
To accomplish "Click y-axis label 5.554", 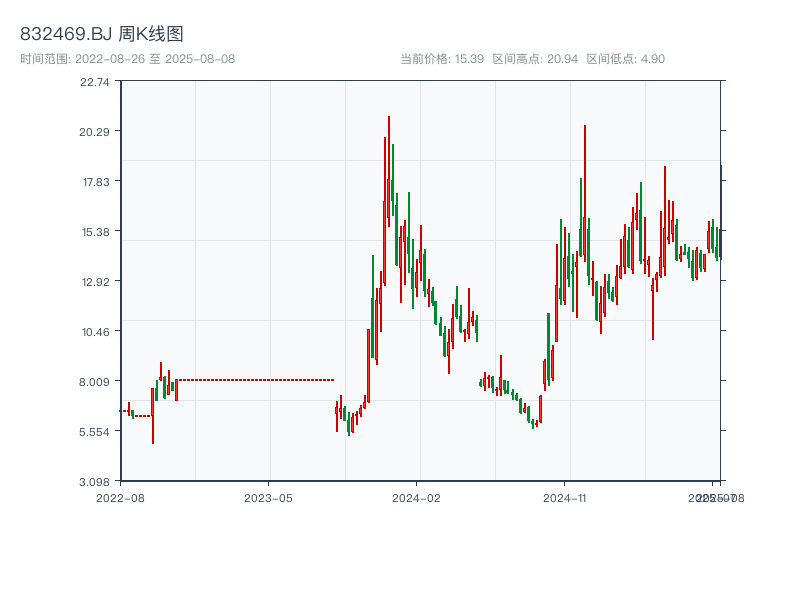I will pos(94,432).
